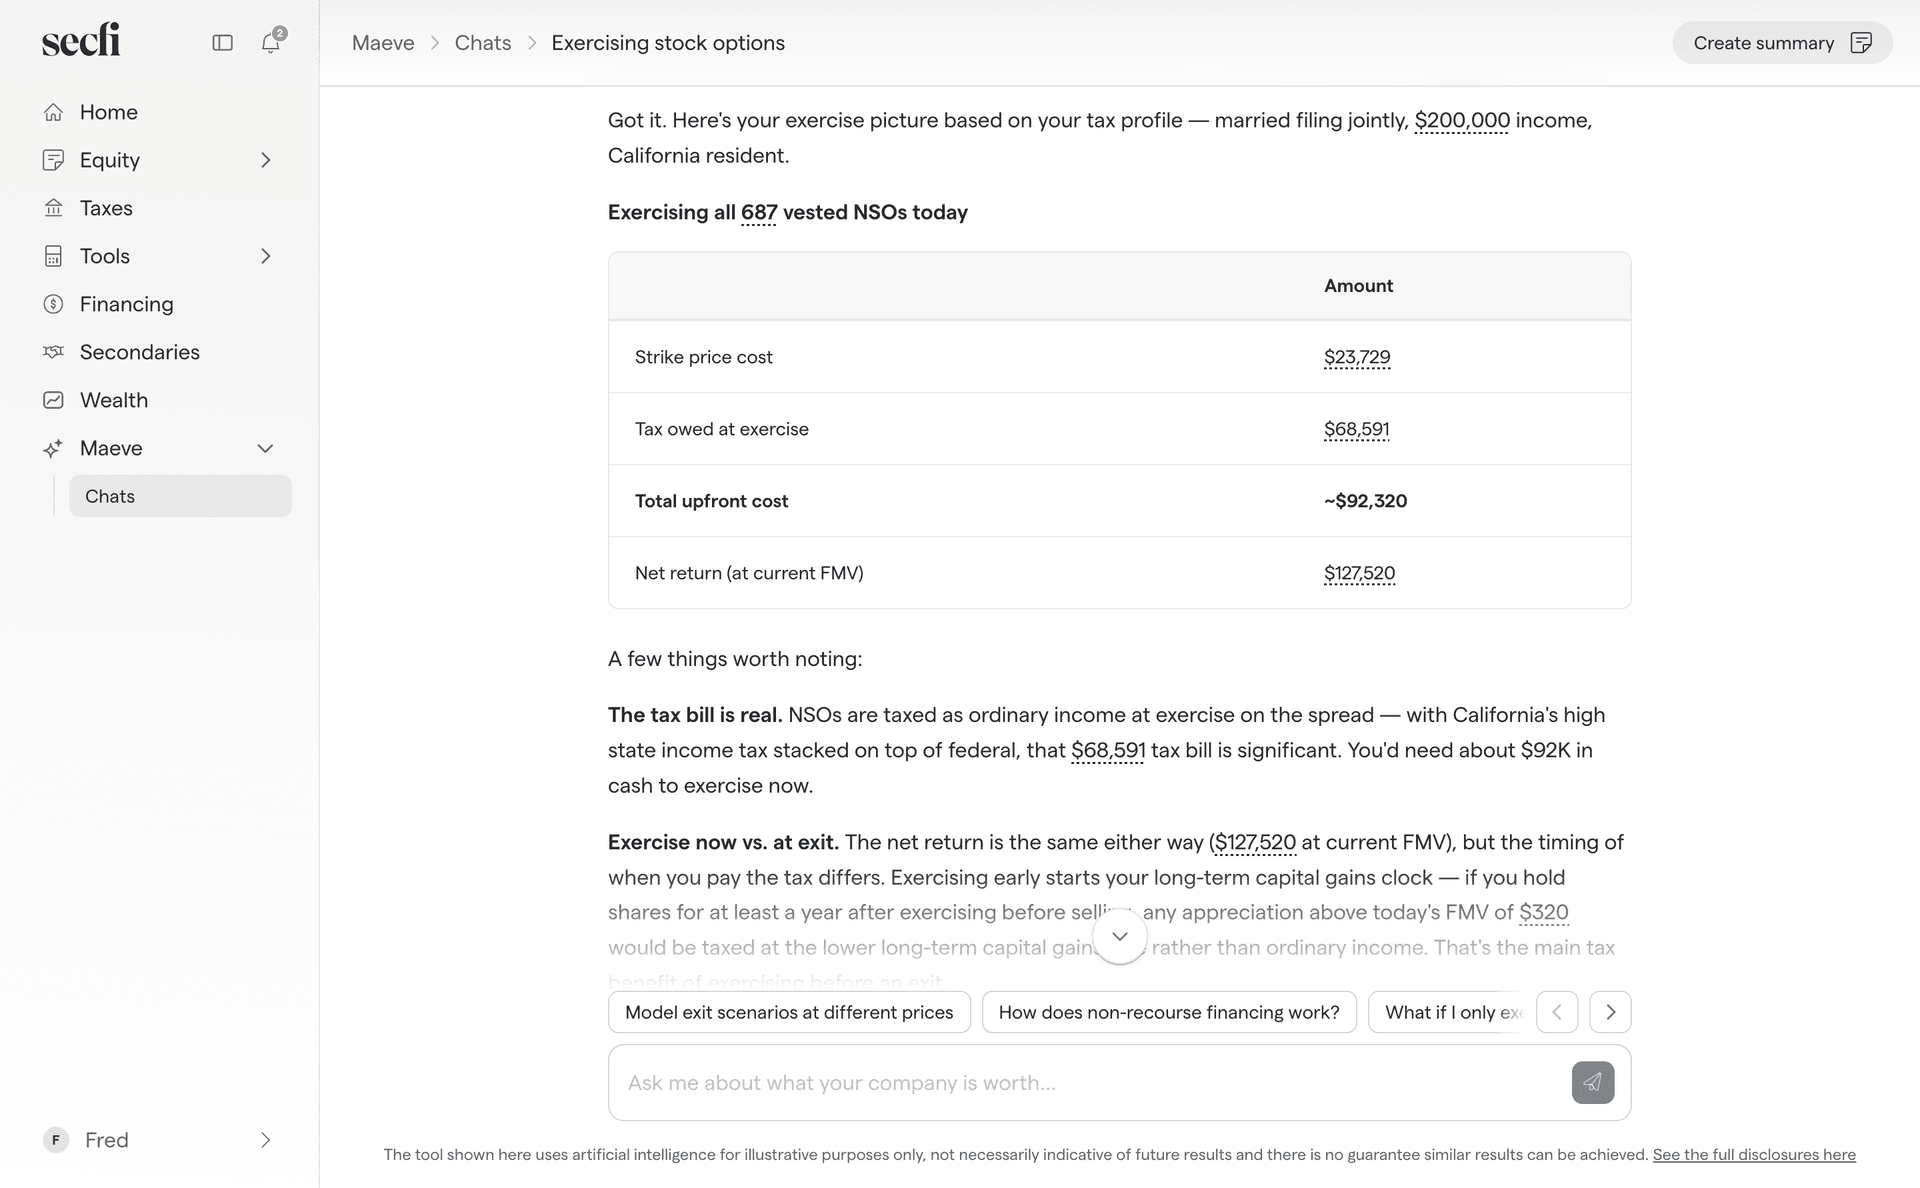Image resolution: width=1920 pixels, height=1188 pixels.
Task: Click the Chats breadcrumb
Action: [x=483, y=43]
